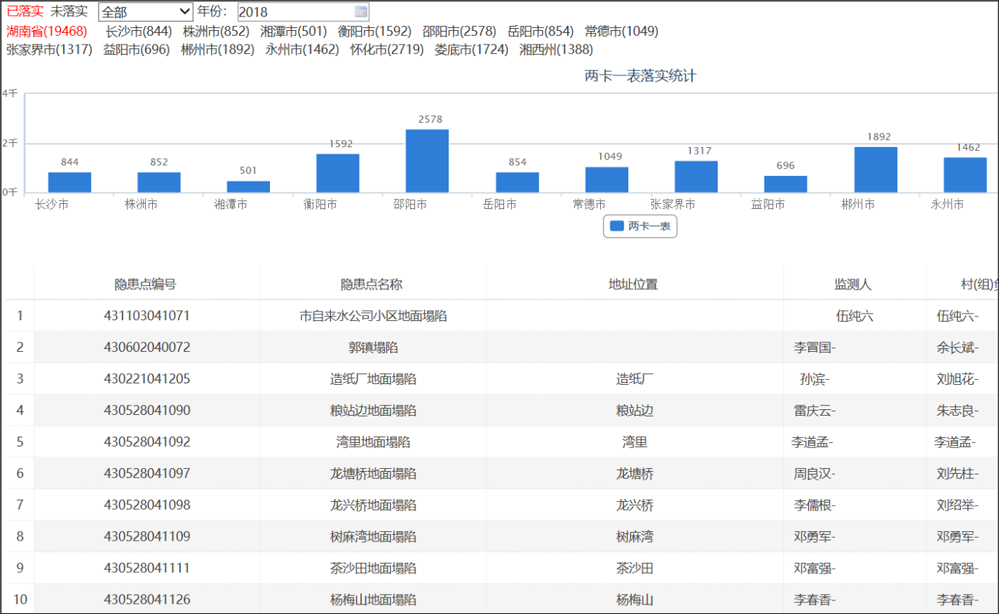Sort by 隐患点编号 column header
Image resolution: width=1000 pixels, height=616 pixels.
click(146, 285)
